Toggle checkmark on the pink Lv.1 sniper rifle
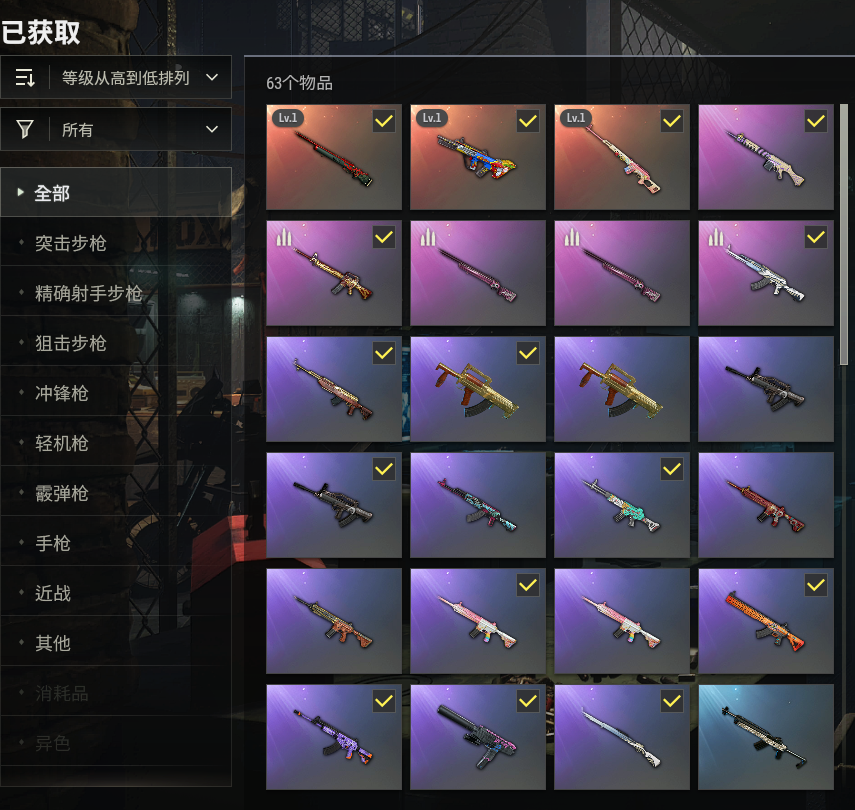The width and height of the screenshot is (855, 810). tap(672, 121)
